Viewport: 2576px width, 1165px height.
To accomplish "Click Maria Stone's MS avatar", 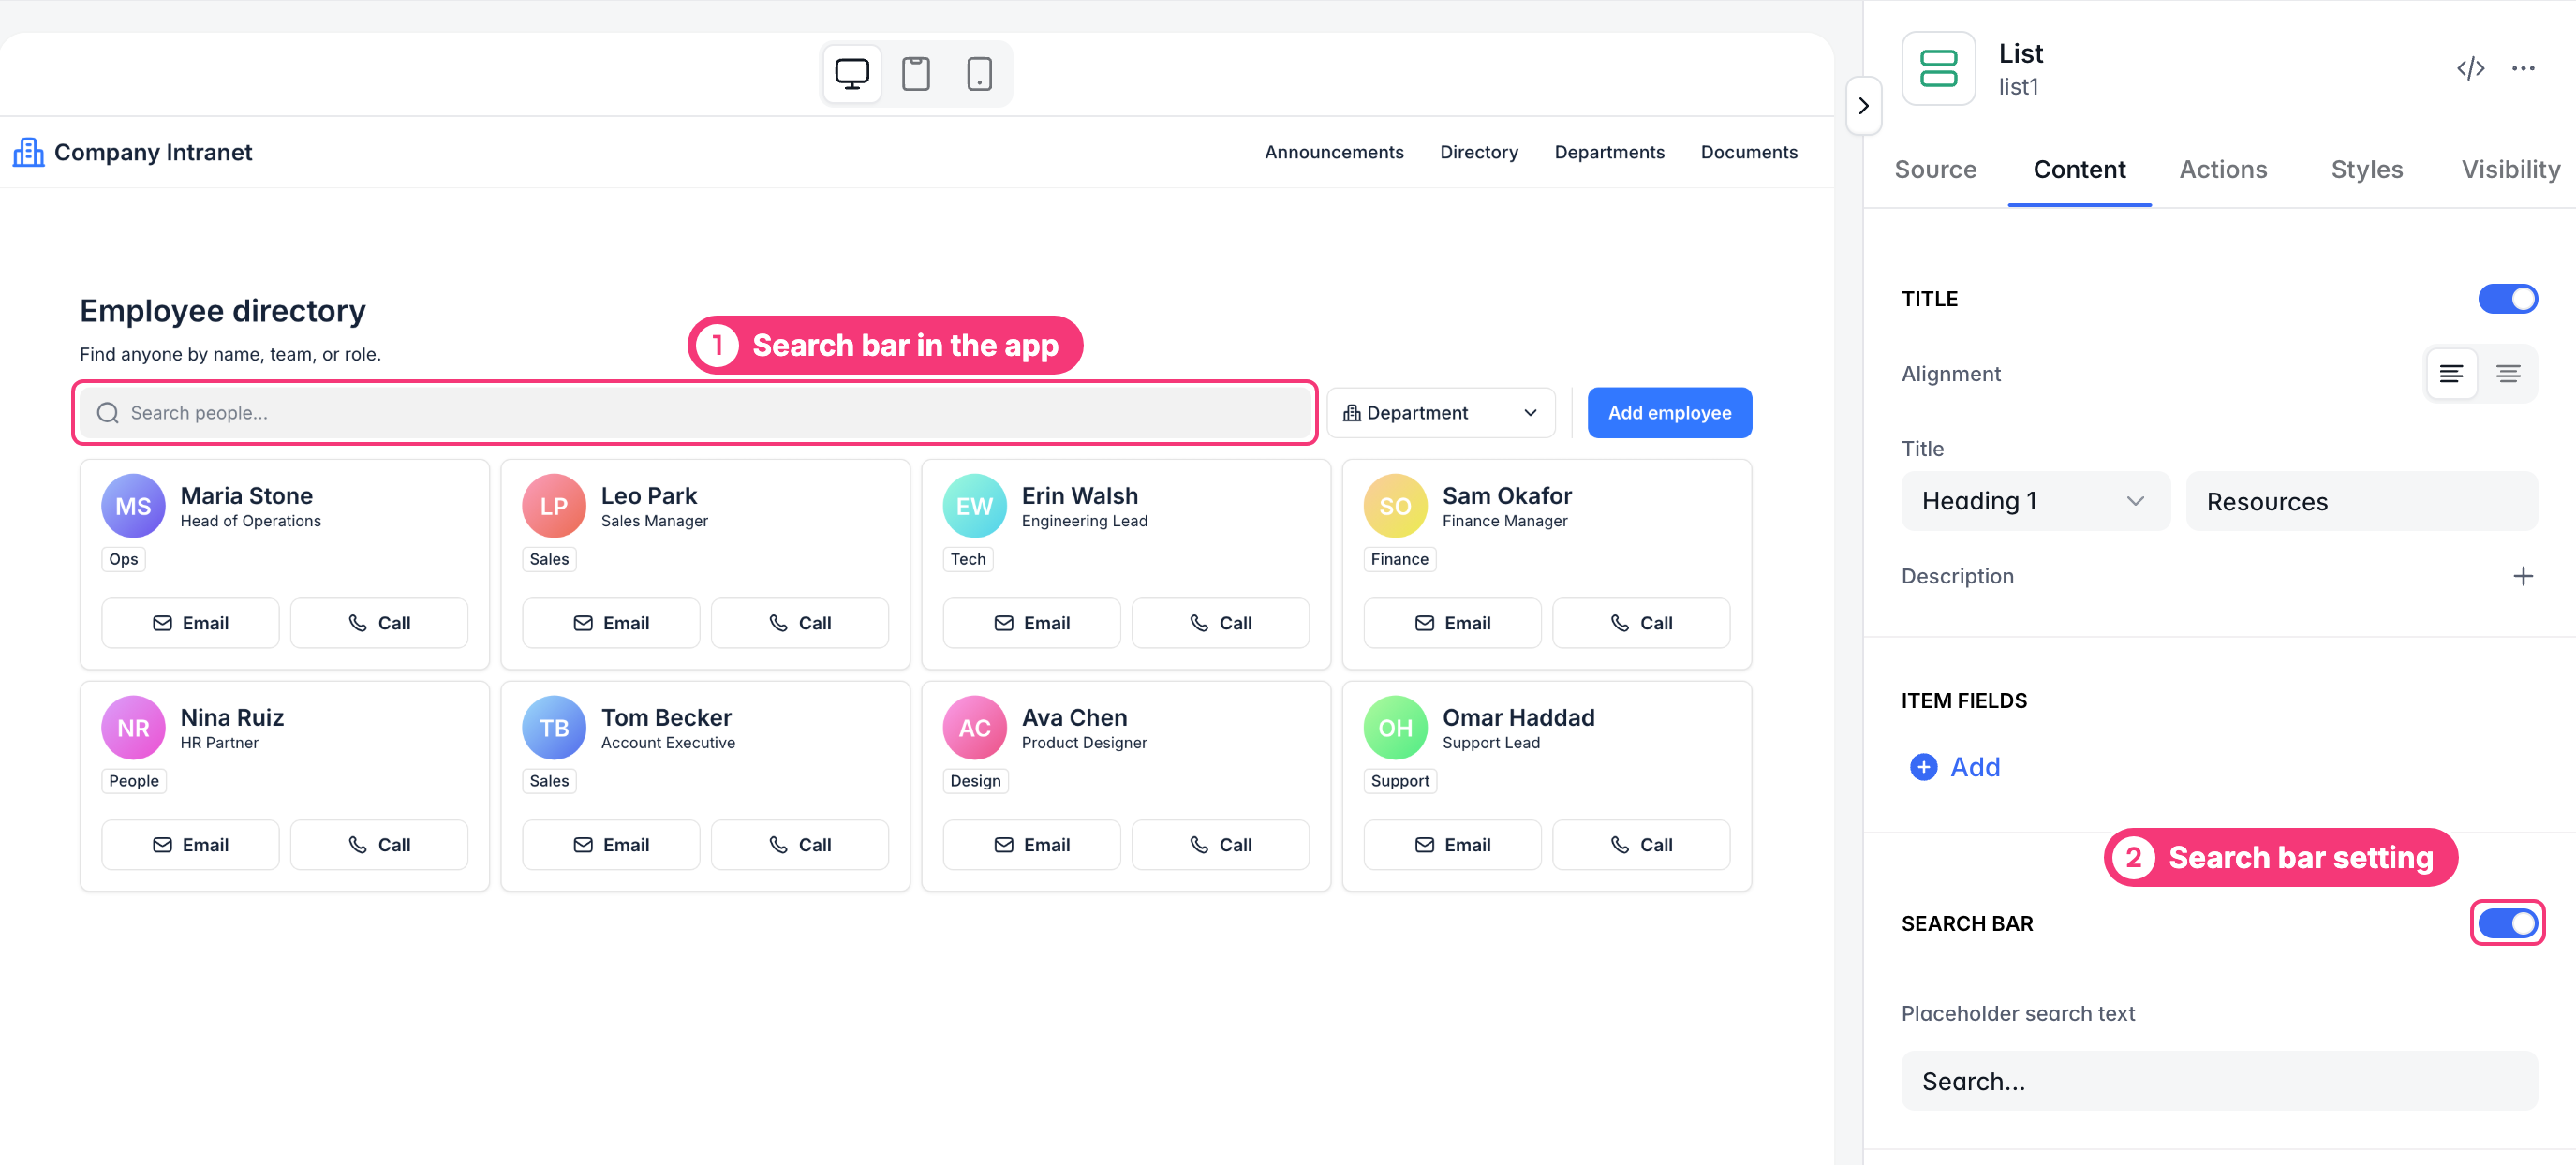I will coord(133,506).
